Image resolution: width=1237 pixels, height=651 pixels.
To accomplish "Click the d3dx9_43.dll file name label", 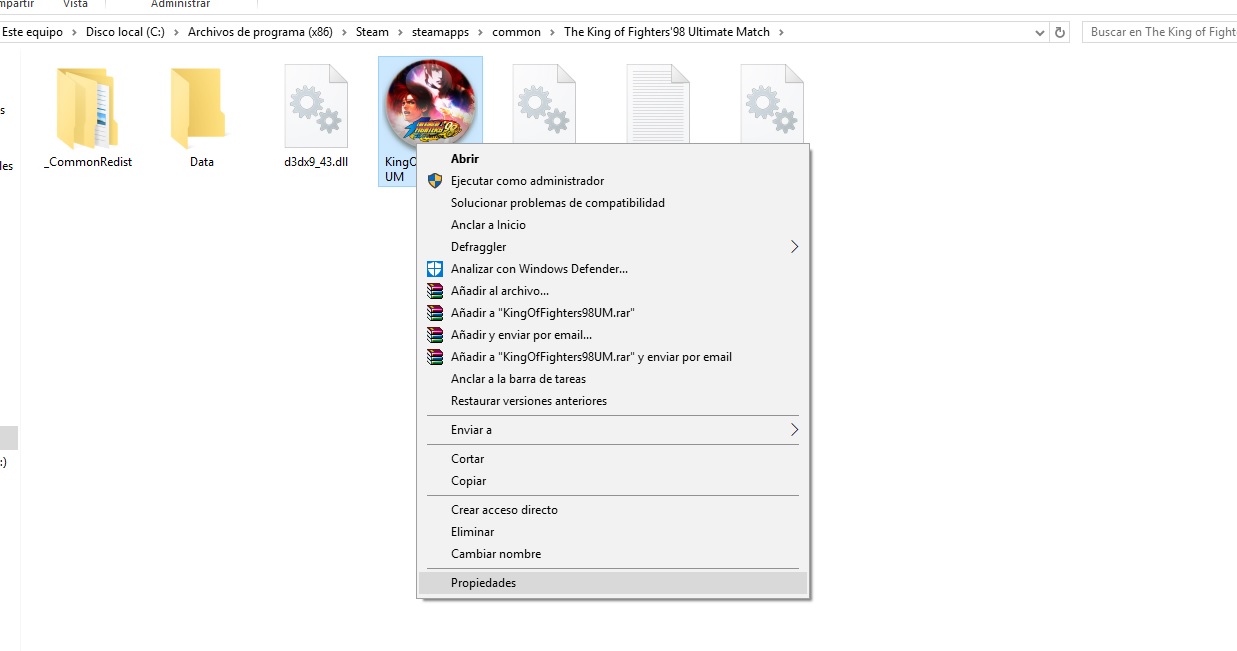I will 316,162.
